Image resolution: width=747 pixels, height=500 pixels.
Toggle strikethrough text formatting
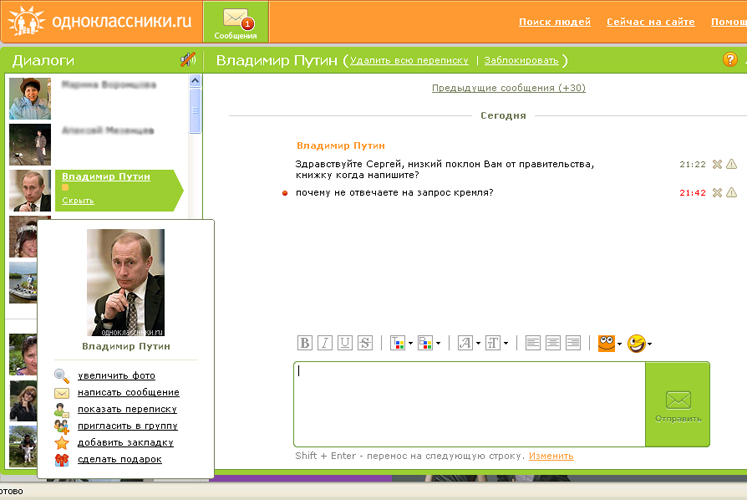[365, 343]
